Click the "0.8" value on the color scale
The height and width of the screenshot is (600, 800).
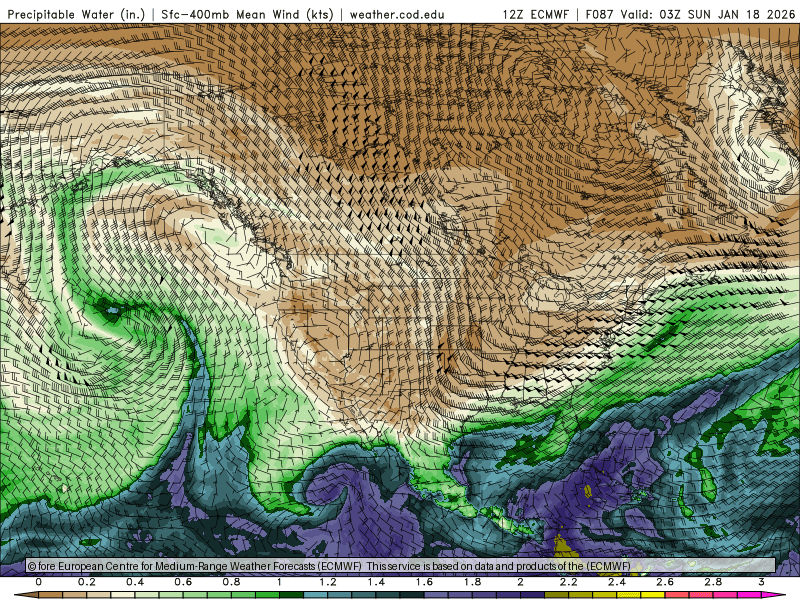coord(231,582)
